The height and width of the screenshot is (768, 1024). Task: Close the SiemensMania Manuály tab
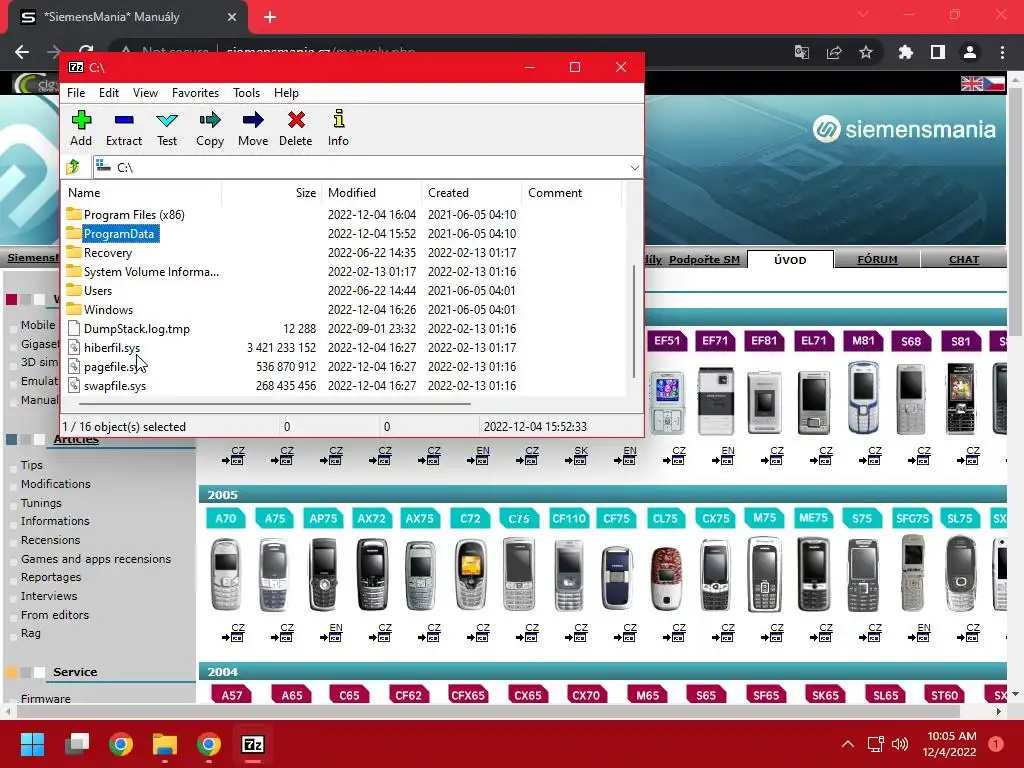click(232, 17)
